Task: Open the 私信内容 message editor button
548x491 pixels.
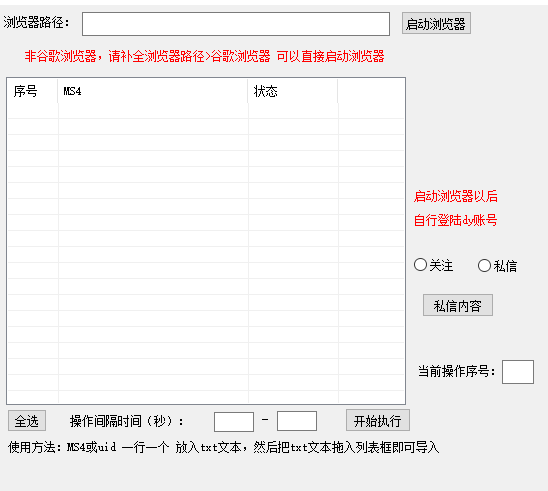Action: tap(458, 305)
